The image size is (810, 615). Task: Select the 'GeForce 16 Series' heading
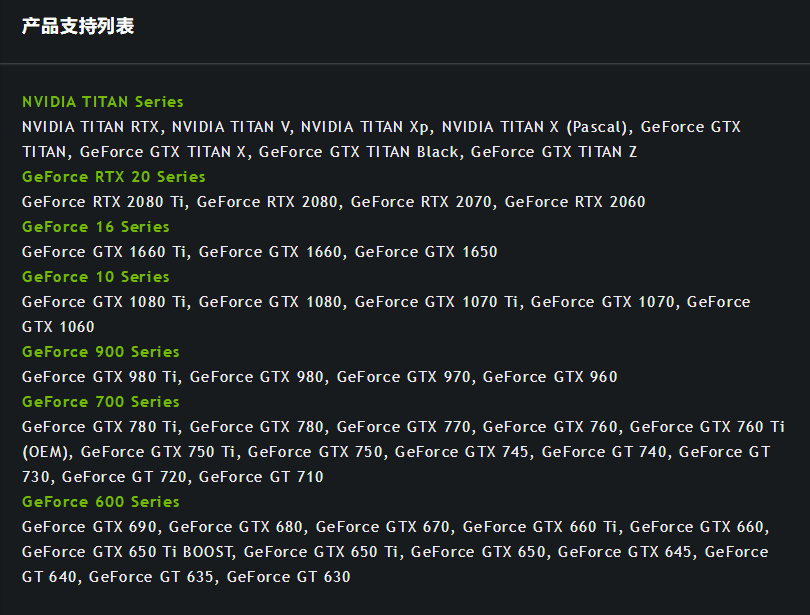(96, 227)
